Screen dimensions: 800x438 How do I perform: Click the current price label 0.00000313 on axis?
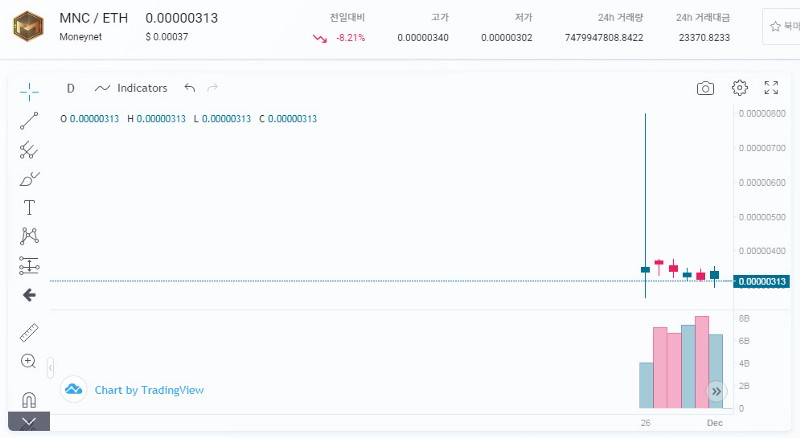(761, 281)
